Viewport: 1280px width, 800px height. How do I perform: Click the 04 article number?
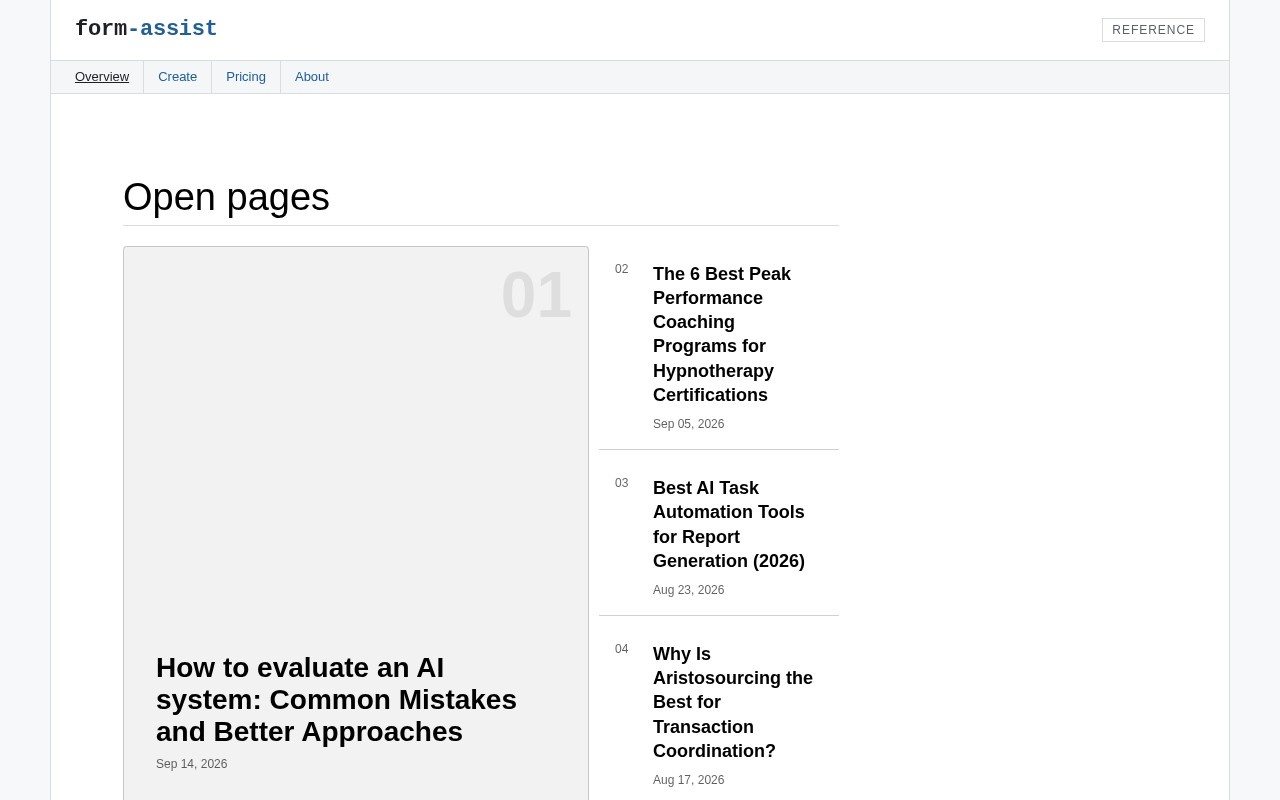(x=622, y=649)
